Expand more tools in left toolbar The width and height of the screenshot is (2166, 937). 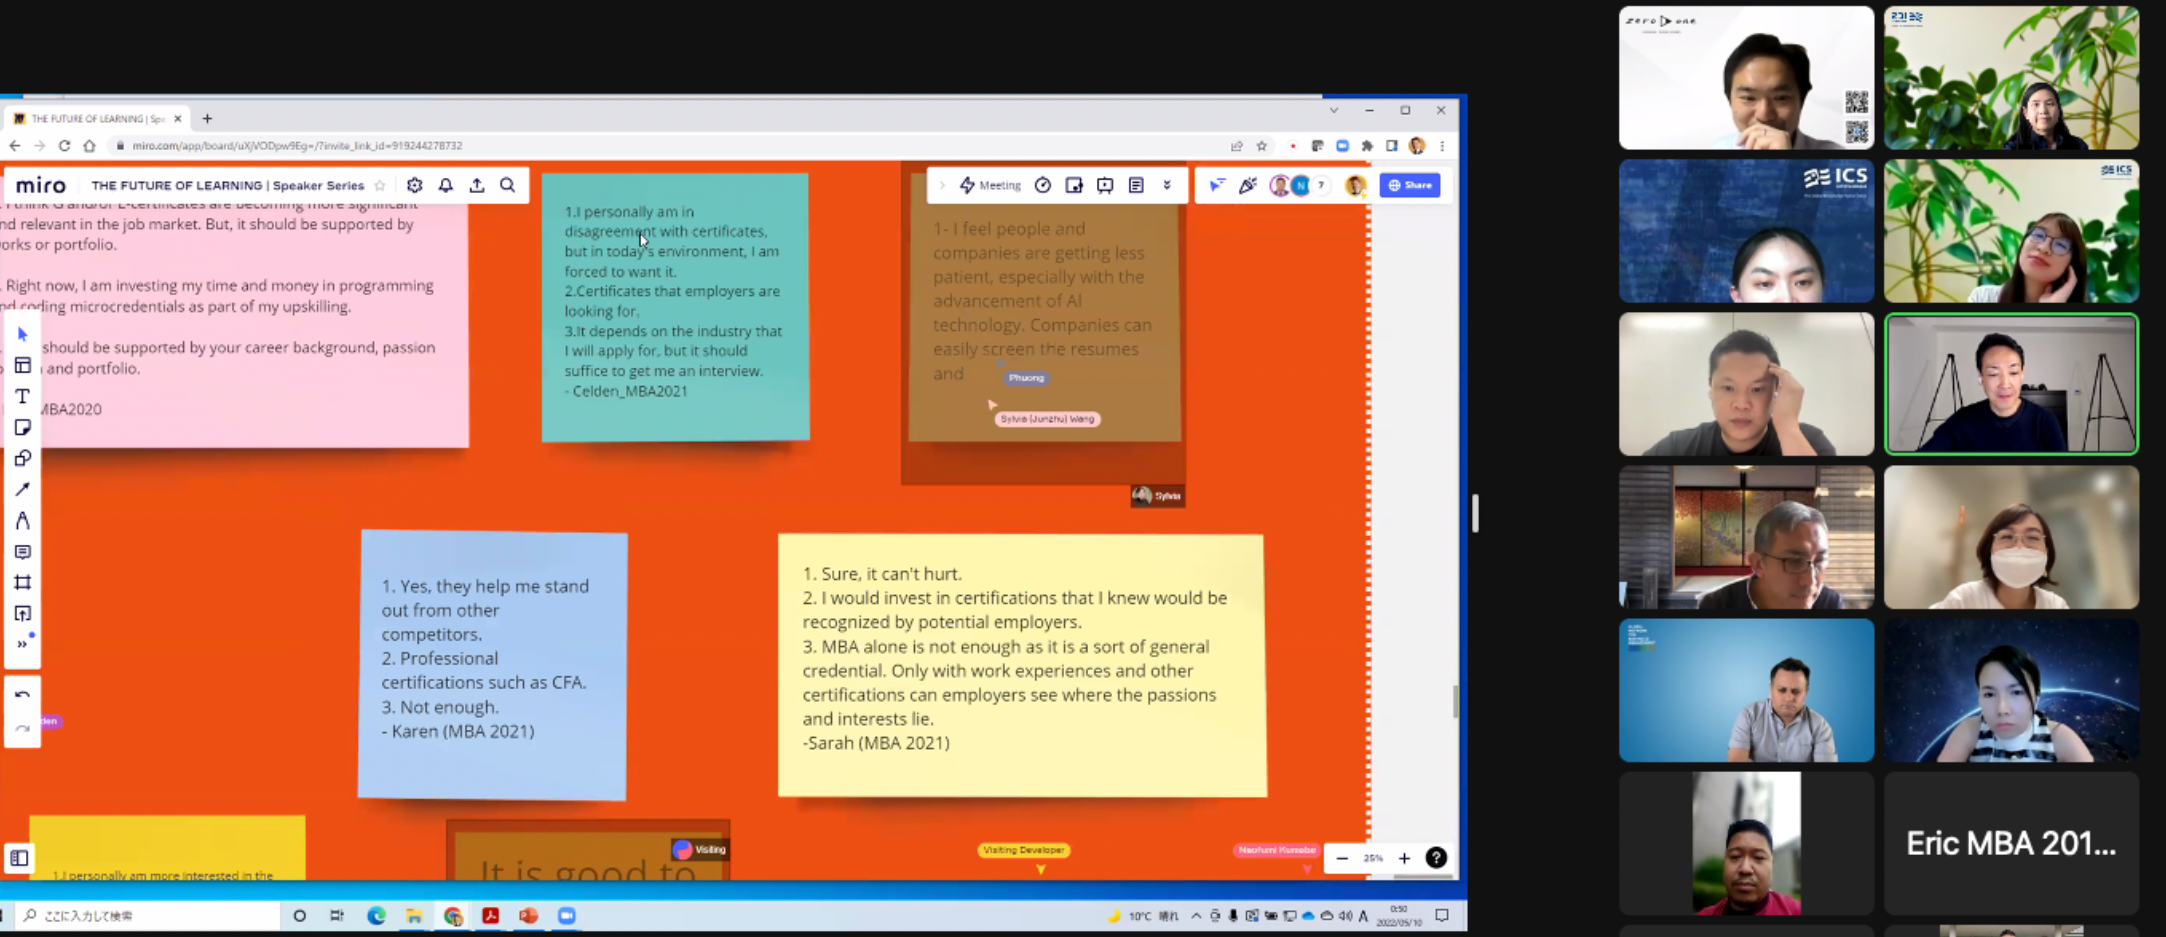point(22,644)
